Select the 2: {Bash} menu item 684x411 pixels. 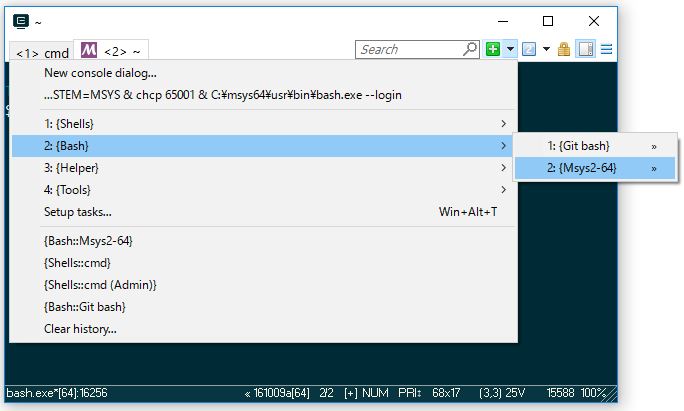(263, 146)
